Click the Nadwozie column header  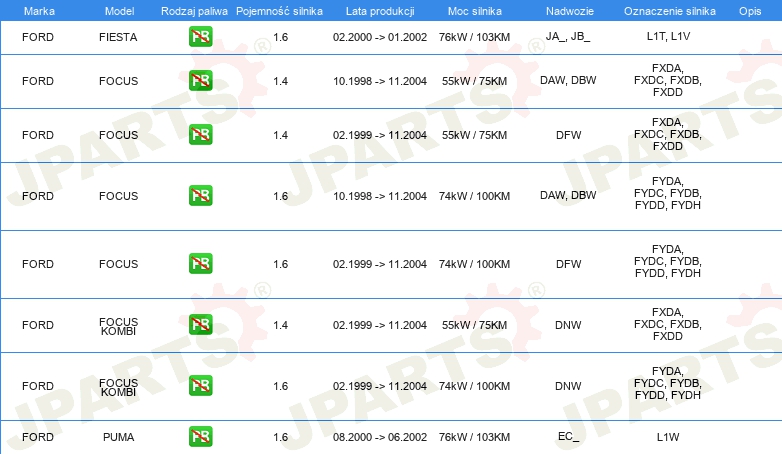[x=570, y=11]
